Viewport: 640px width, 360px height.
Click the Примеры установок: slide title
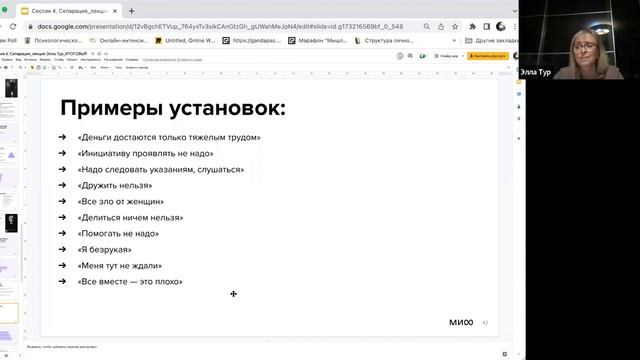pyautogui.click(x=173, y=109)
